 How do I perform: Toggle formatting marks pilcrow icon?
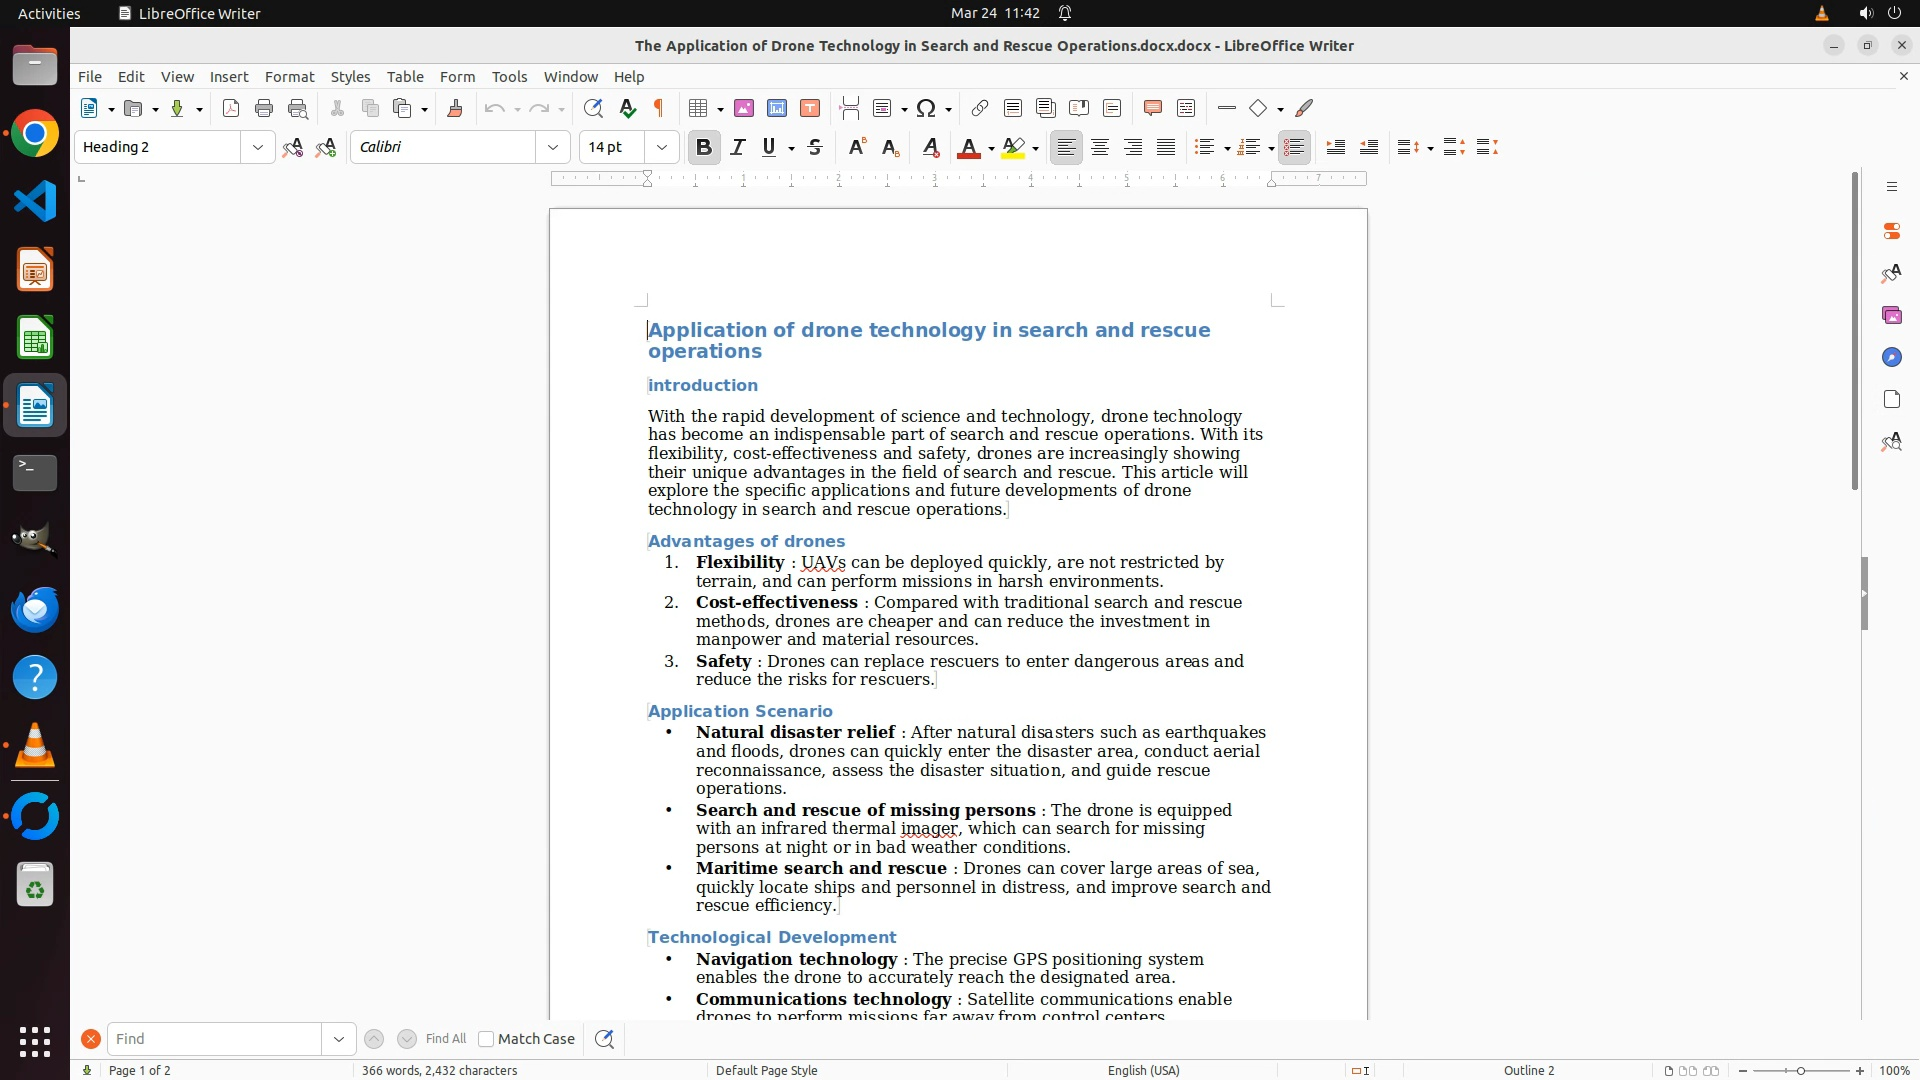coord(659,108)
